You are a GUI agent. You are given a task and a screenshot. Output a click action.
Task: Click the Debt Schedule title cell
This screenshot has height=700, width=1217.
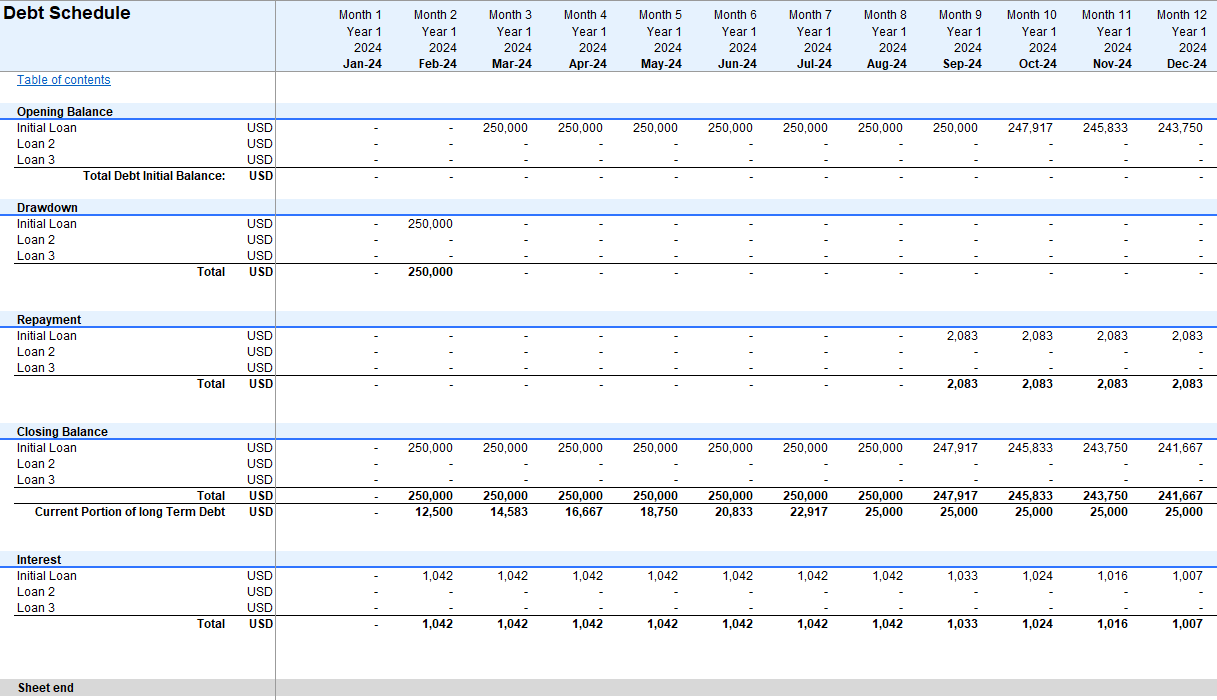click(x=67, y=14)
